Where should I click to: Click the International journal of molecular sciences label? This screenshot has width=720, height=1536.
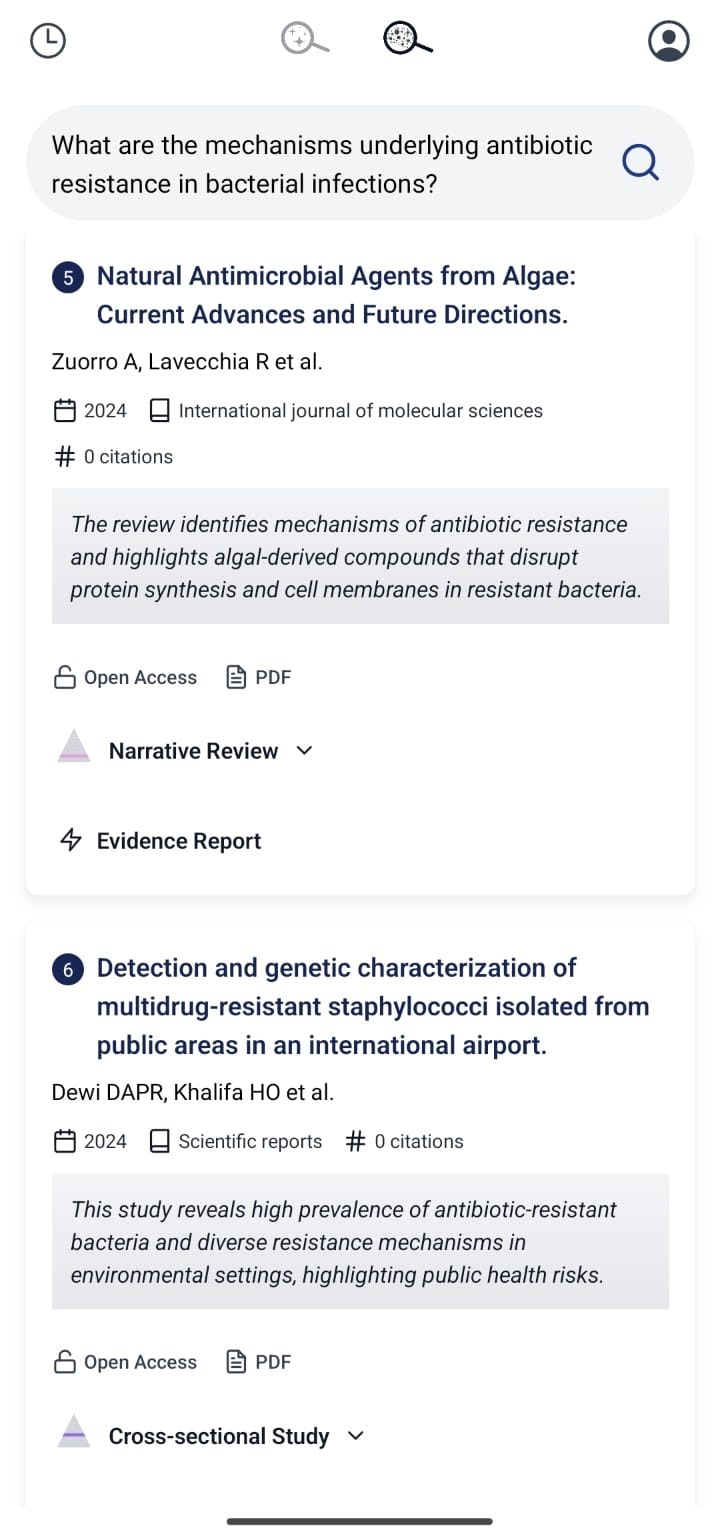coord(361,410)
